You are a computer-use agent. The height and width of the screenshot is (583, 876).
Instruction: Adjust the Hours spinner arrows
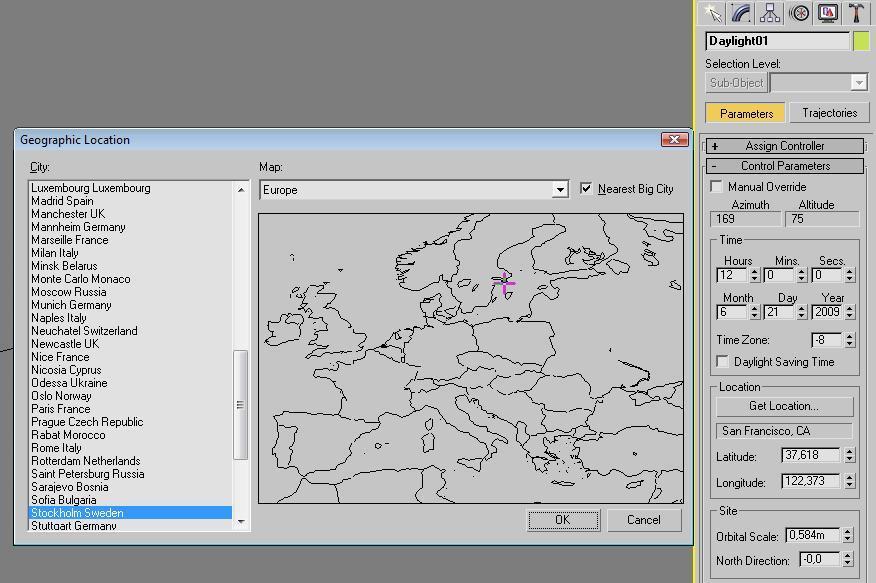(x=754, y=275)
